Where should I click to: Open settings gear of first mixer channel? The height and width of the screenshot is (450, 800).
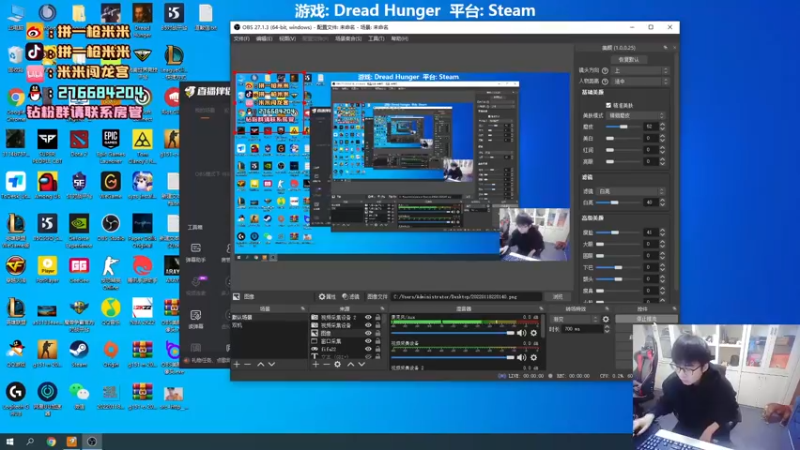(x=534, y=333)
